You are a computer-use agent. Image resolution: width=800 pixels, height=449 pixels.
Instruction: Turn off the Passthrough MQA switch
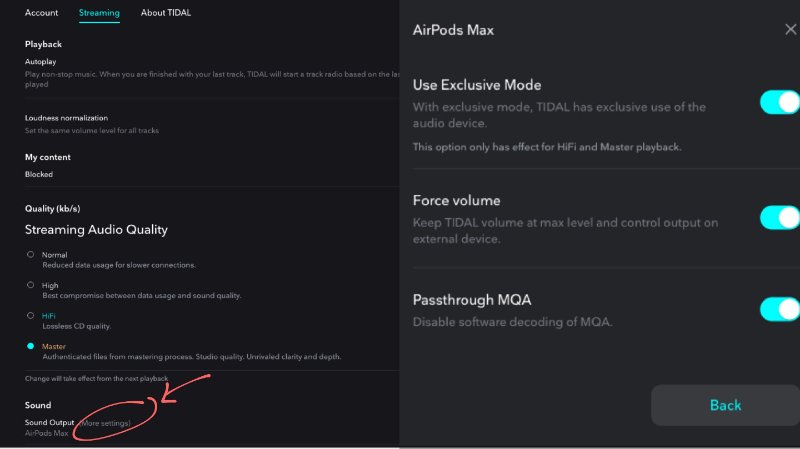[780, 309]
